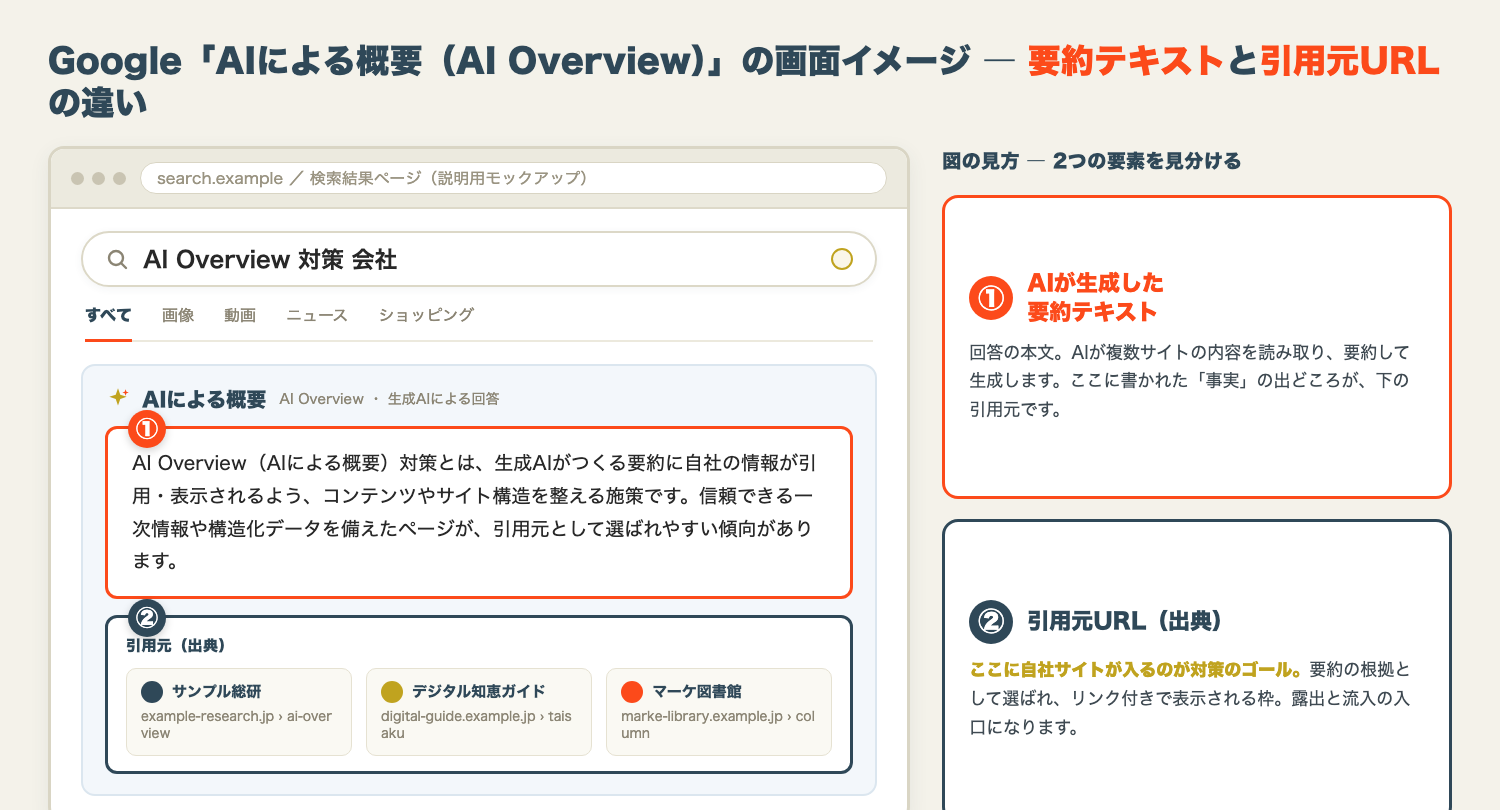Click the AIによる概要 heading

[x=204, y=399]
